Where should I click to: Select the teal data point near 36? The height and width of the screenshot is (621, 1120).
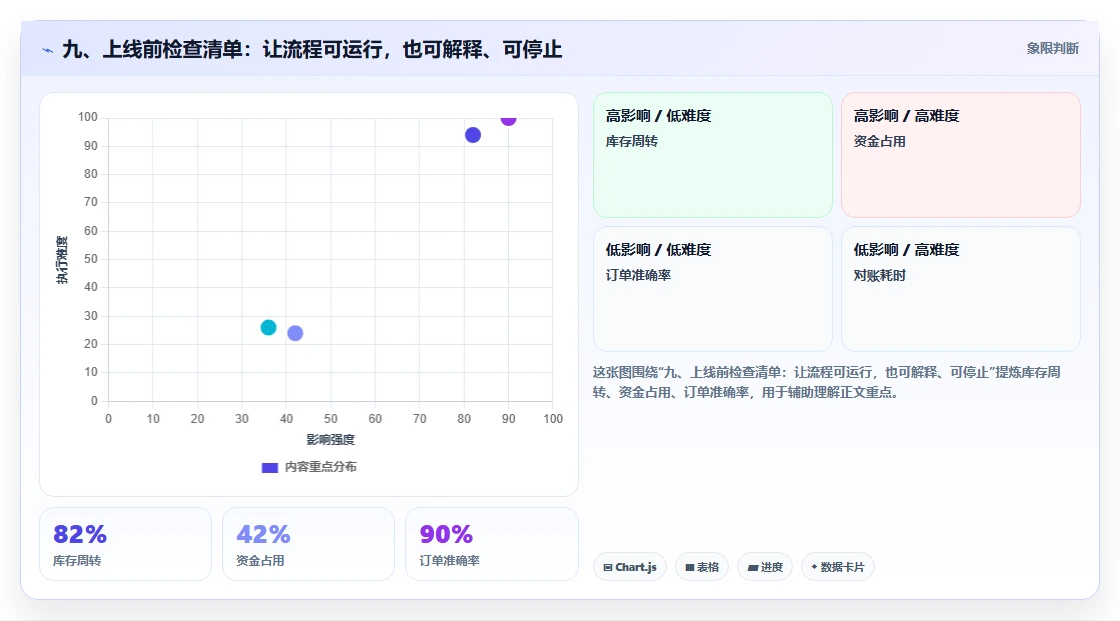(x=269, y=327)
